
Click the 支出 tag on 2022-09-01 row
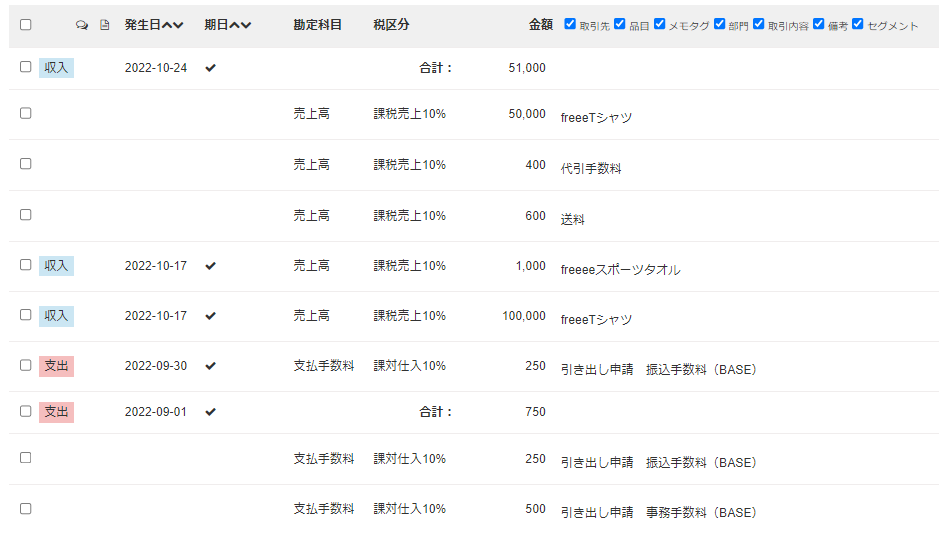[56, 412]
